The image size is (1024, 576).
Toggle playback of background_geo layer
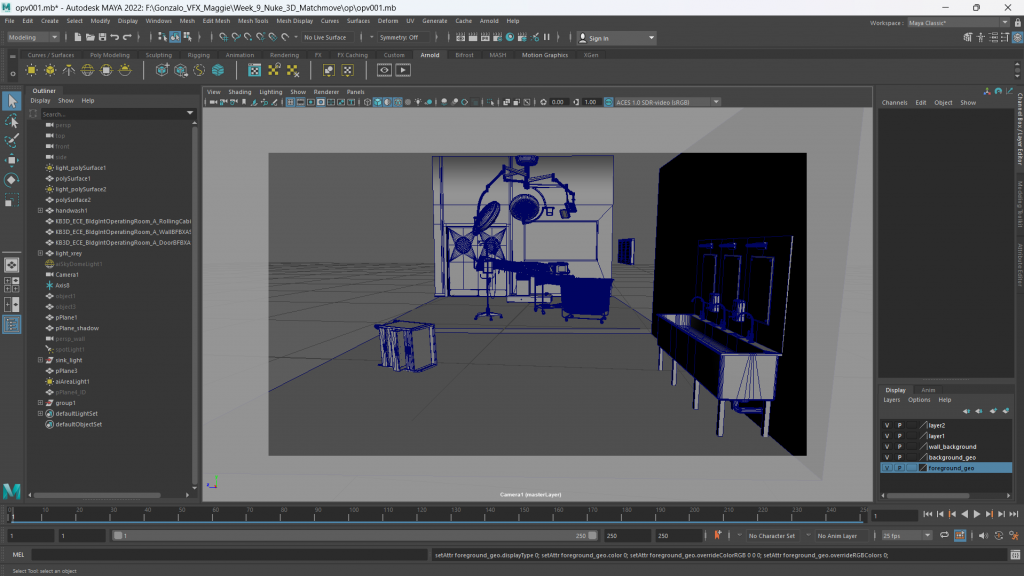click(899, 457)
